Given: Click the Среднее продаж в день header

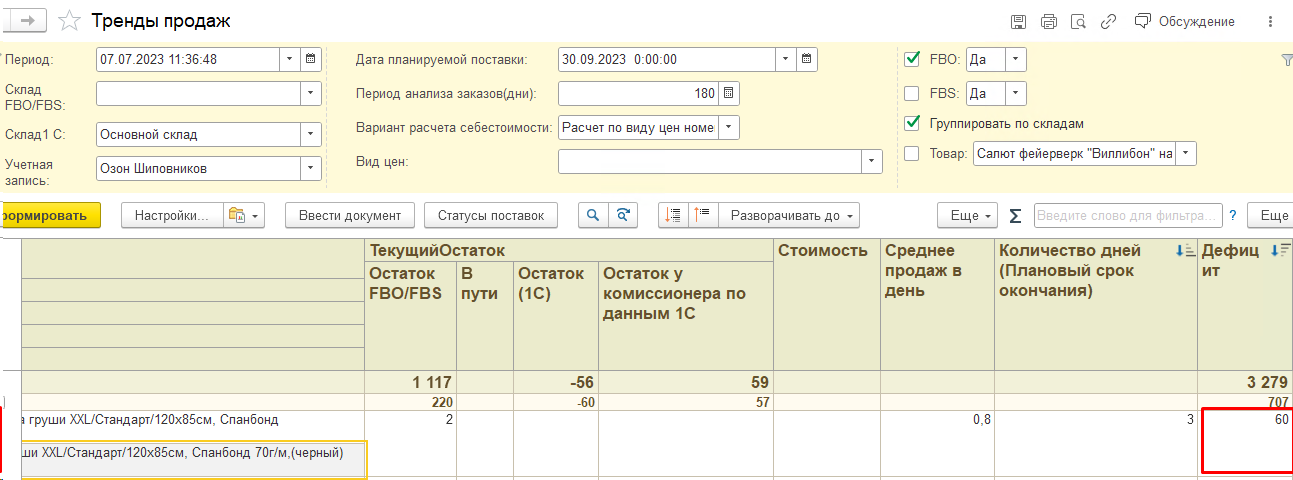Looking at the screenshot, I should (x=938, y=304).
